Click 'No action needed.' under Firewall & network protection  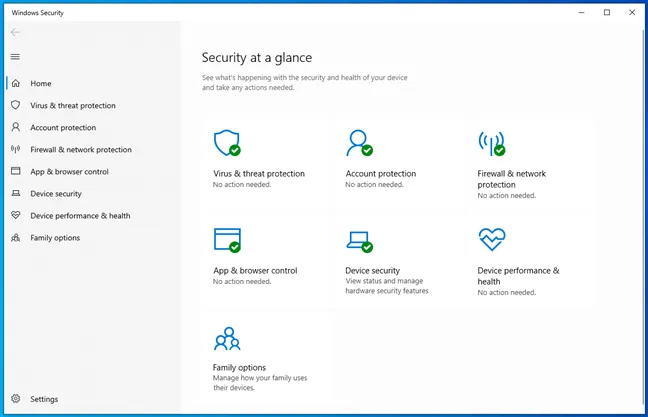[x=506, y=195]
